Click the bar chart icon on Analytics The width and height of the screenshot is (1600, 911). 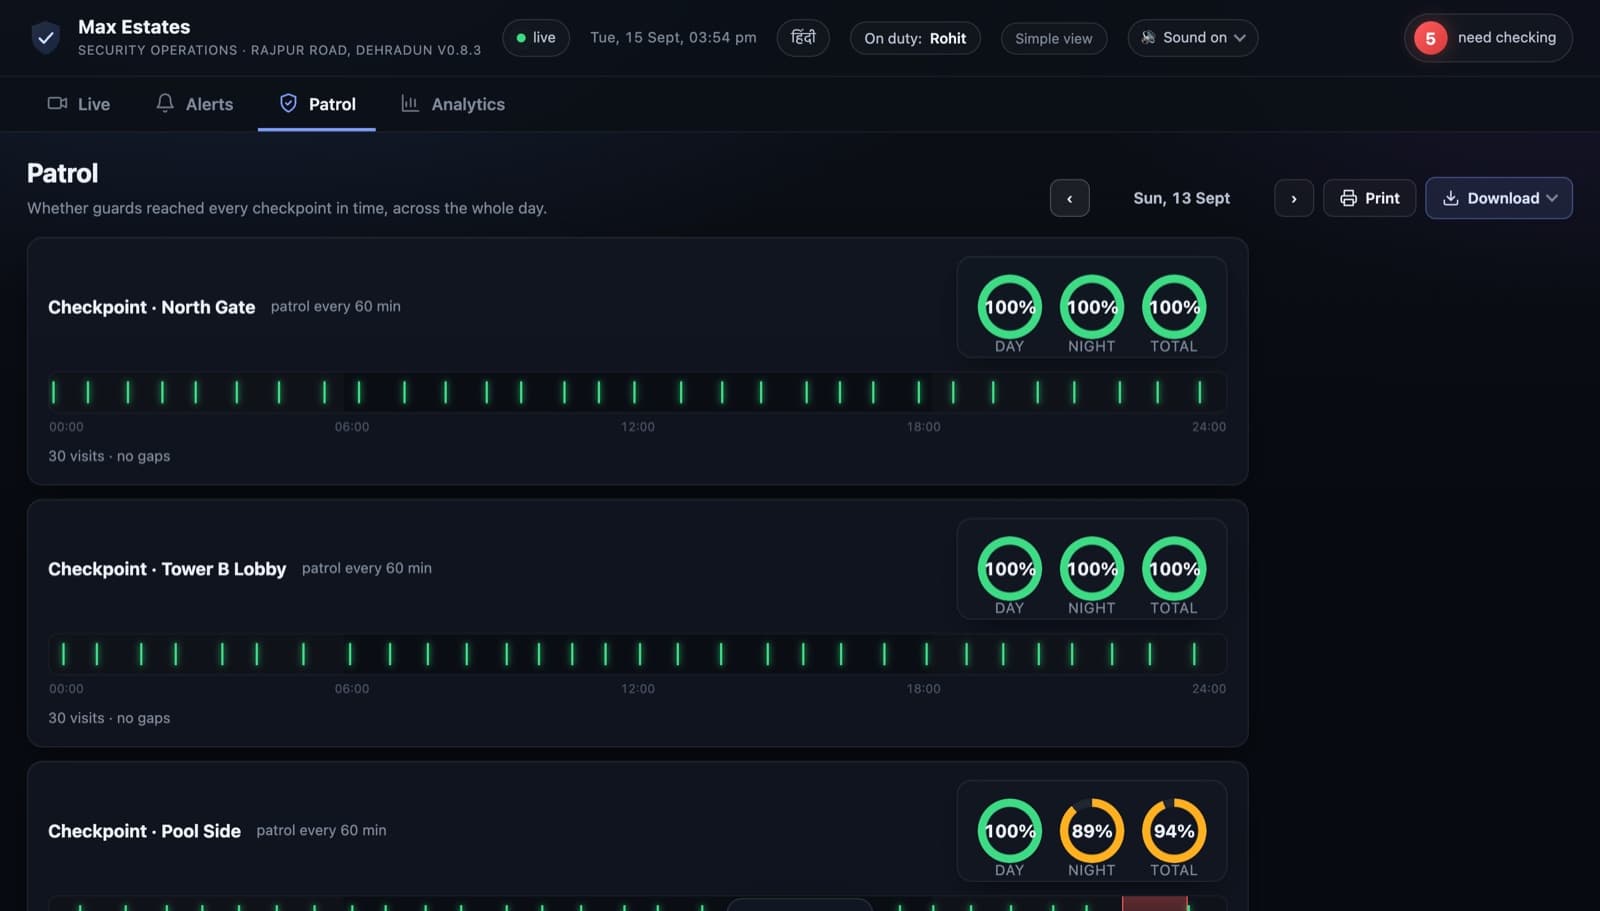click(410, 103)
